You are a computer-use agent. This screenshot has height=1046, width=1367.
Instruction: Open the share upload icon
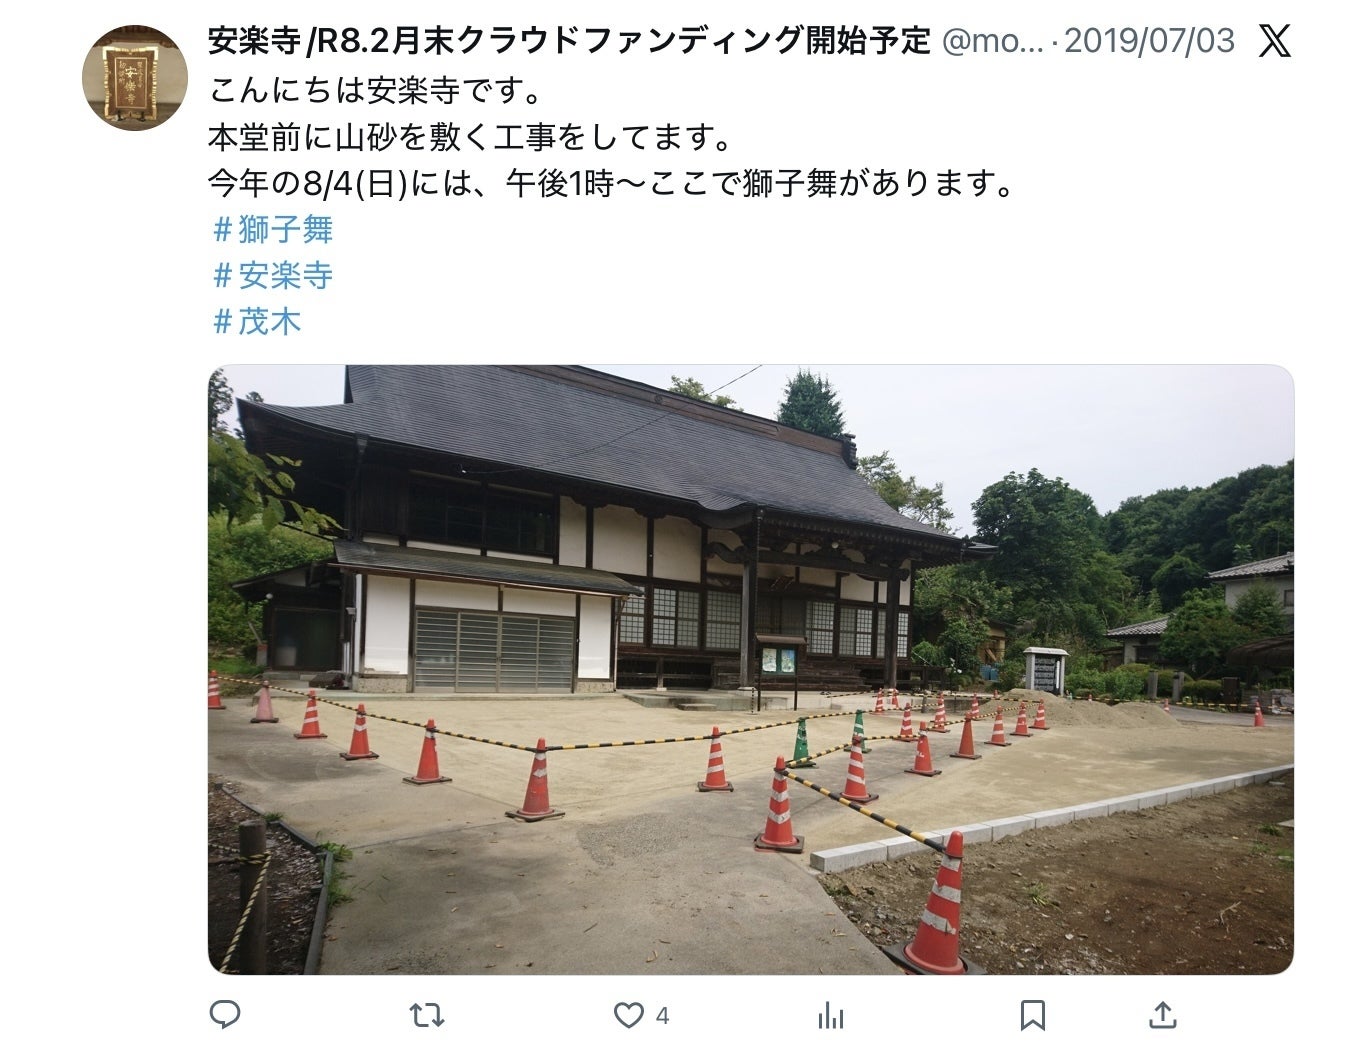pyautogui.click(x=1162, y=1015)
